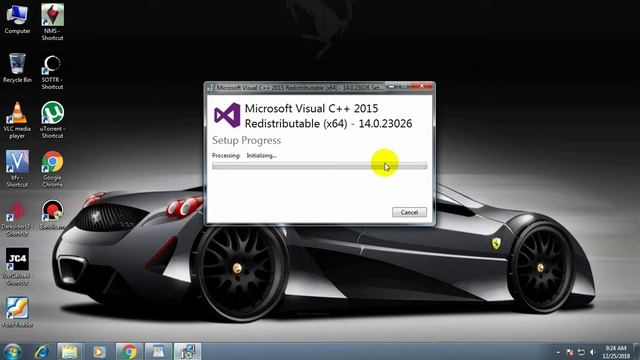Select the Google Chrome desktop icon
Screen dimensions: 640x360
(x=52, y=169)
